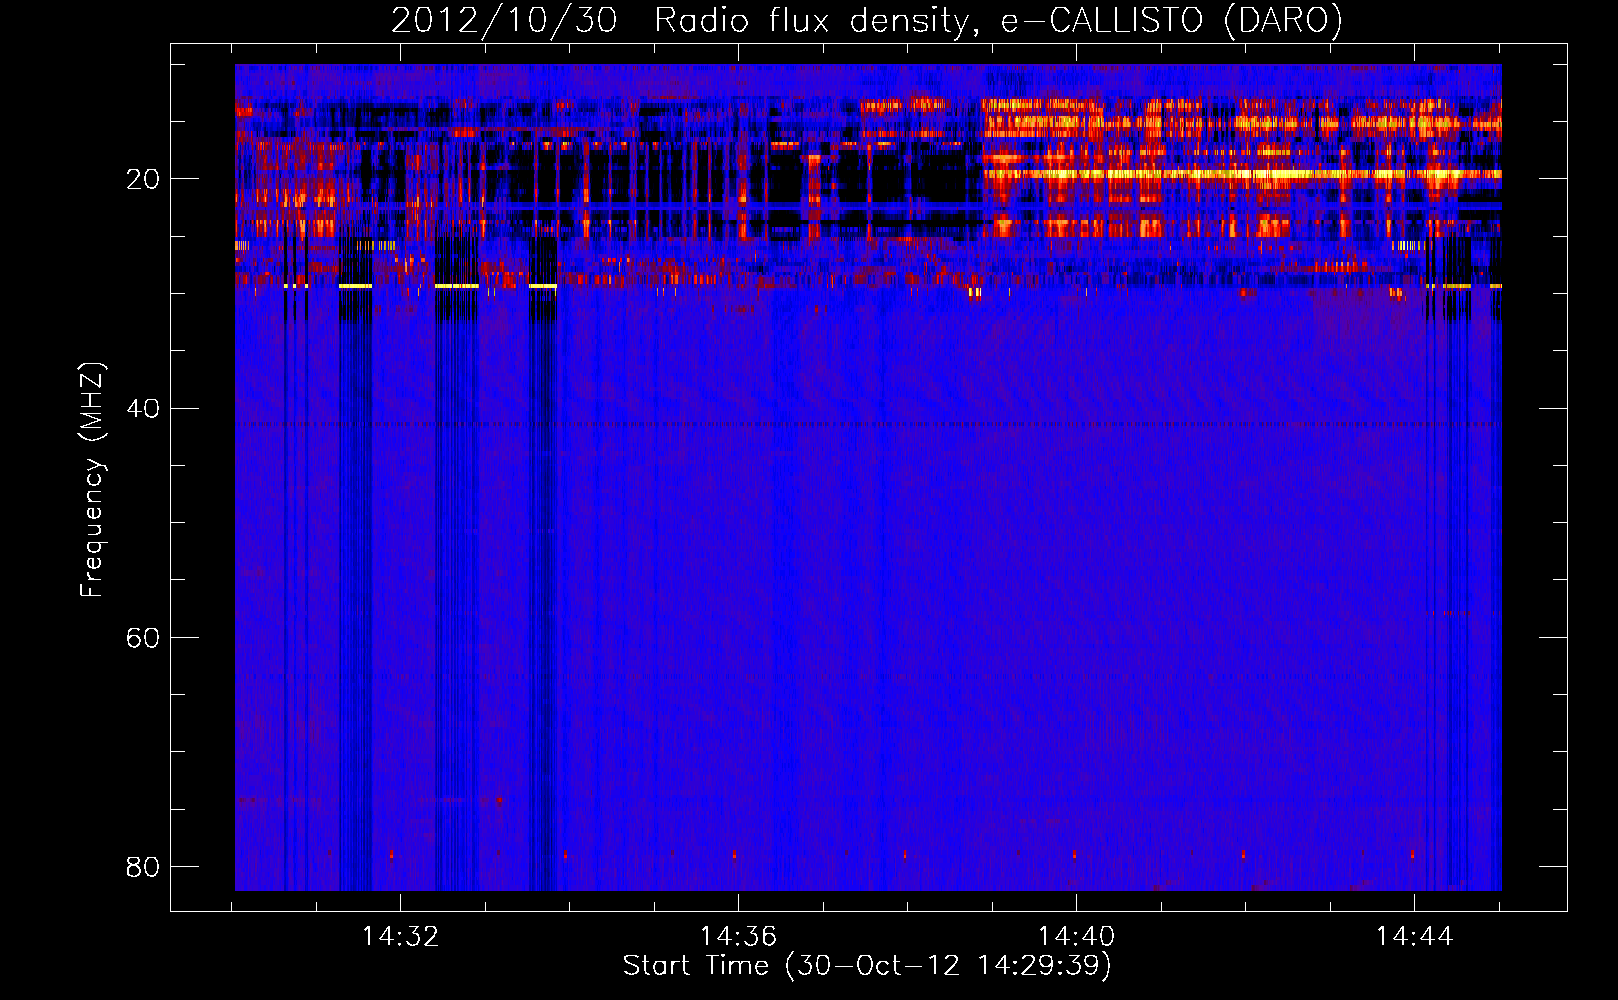This screenshot has height=1000, width=1618.
Task: Click the "14:32" time tick label
Action: click(x=400, y=937)
